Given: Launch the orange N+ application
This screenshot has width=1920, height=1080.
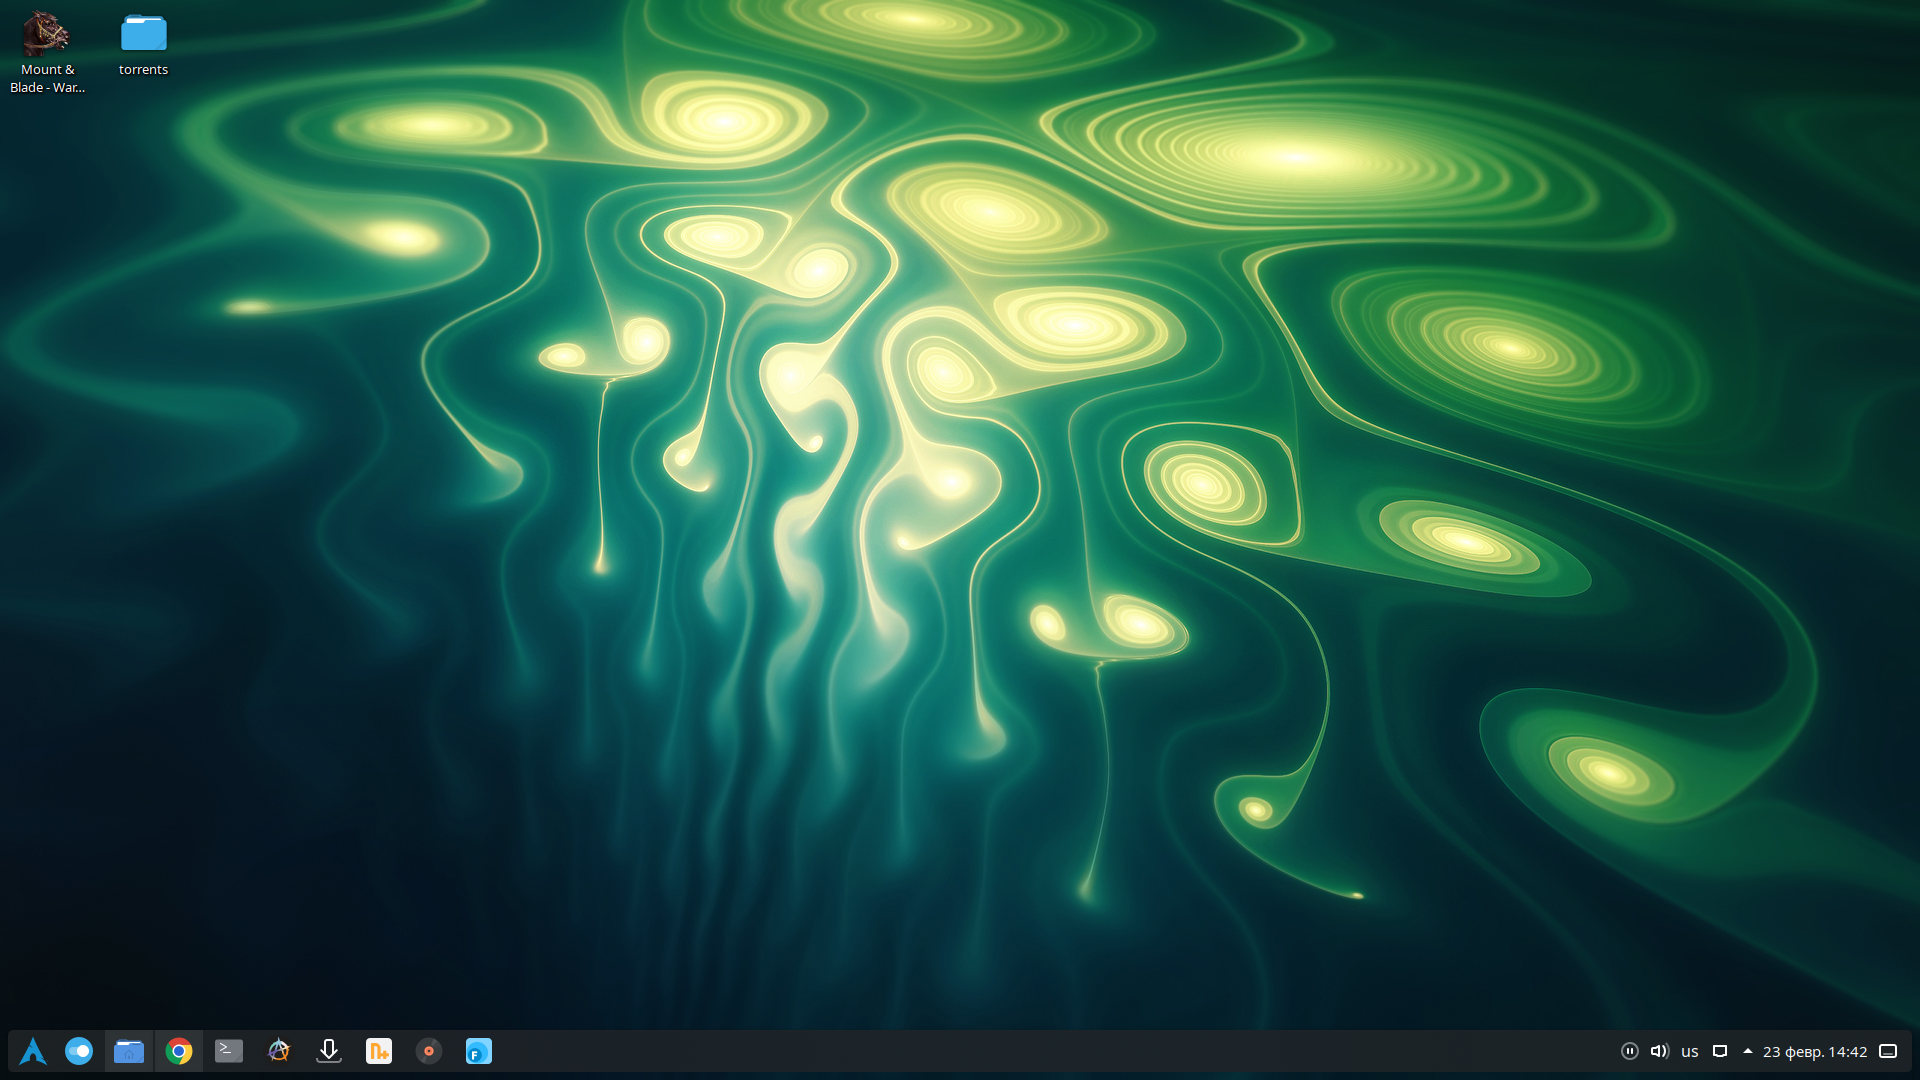Looking at the screenshot, I should click(379, 1051).
